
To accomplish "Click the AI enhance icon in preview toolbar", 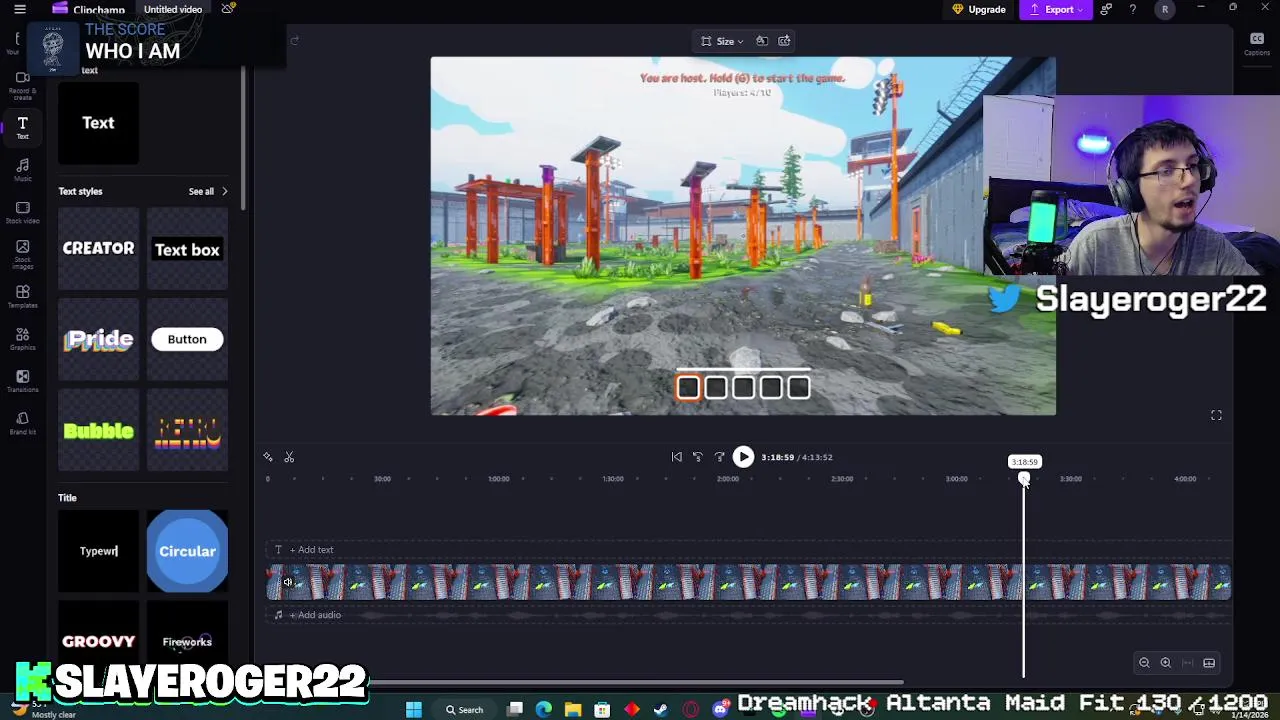I will point(784,41).
